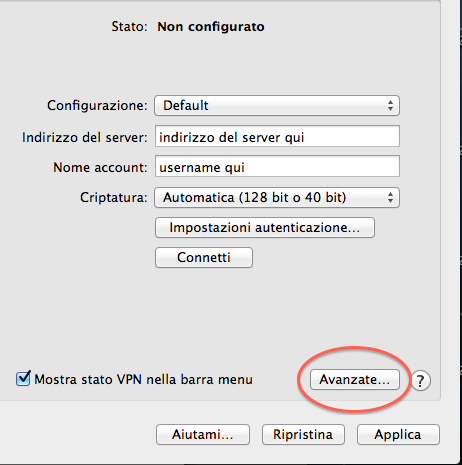Viewport: 462px width, 465px height.
Task: Click the "Criptatura:" field label
Action: point(114,198)
